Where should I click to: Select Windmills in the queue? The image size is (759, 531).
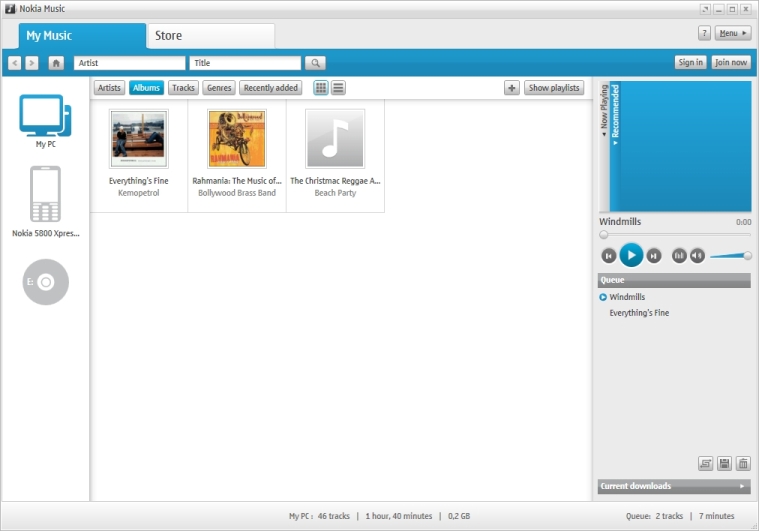[x=627, y=297]
